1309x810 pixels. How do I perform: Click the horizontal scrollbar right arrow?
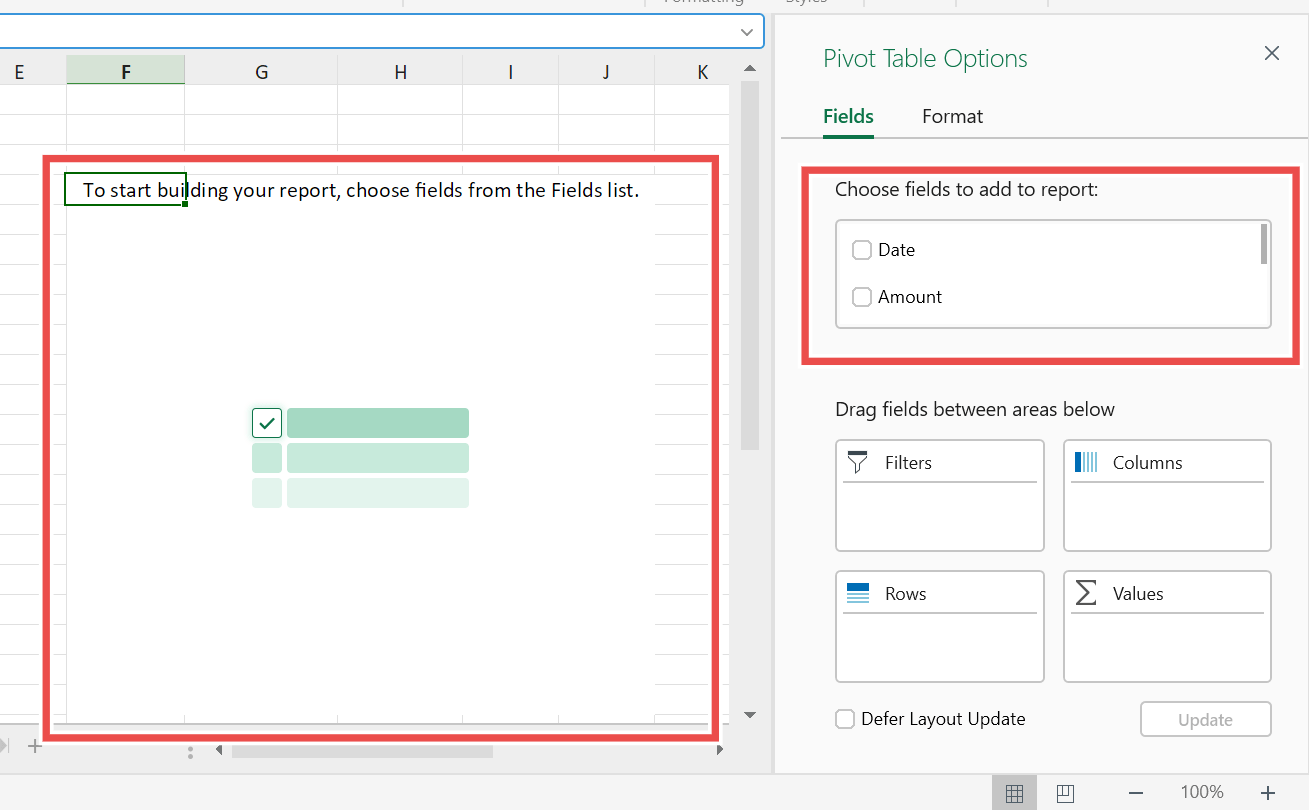click(x=720, y=750)
